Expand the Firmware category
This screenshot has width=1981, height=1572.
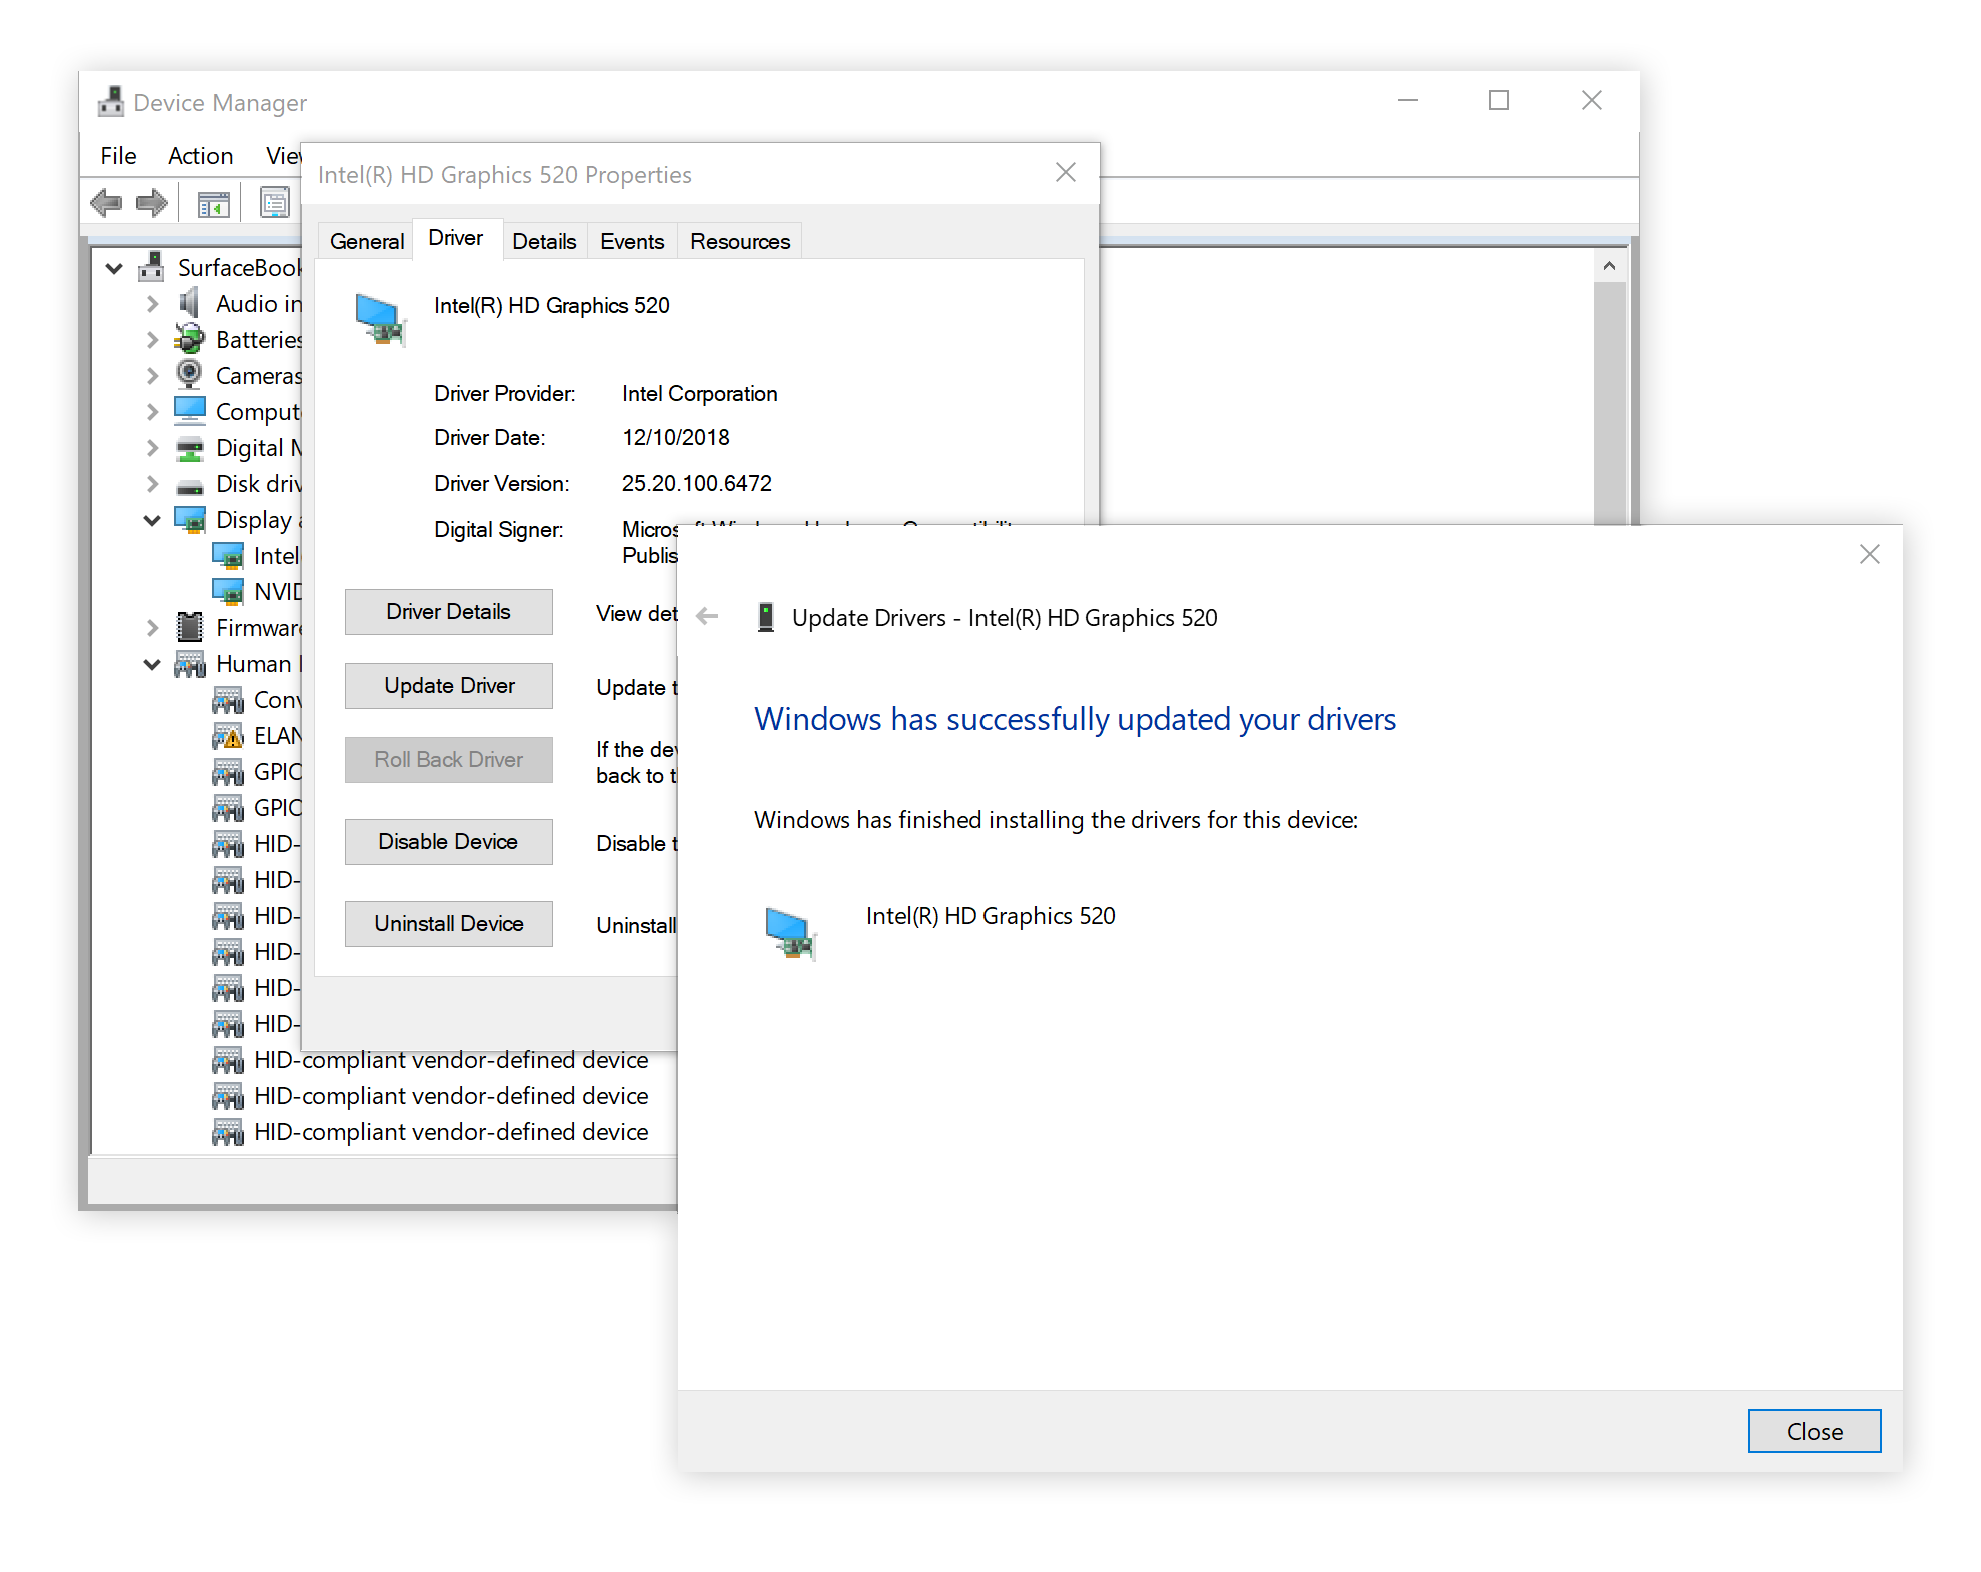[x=152, y=628]
